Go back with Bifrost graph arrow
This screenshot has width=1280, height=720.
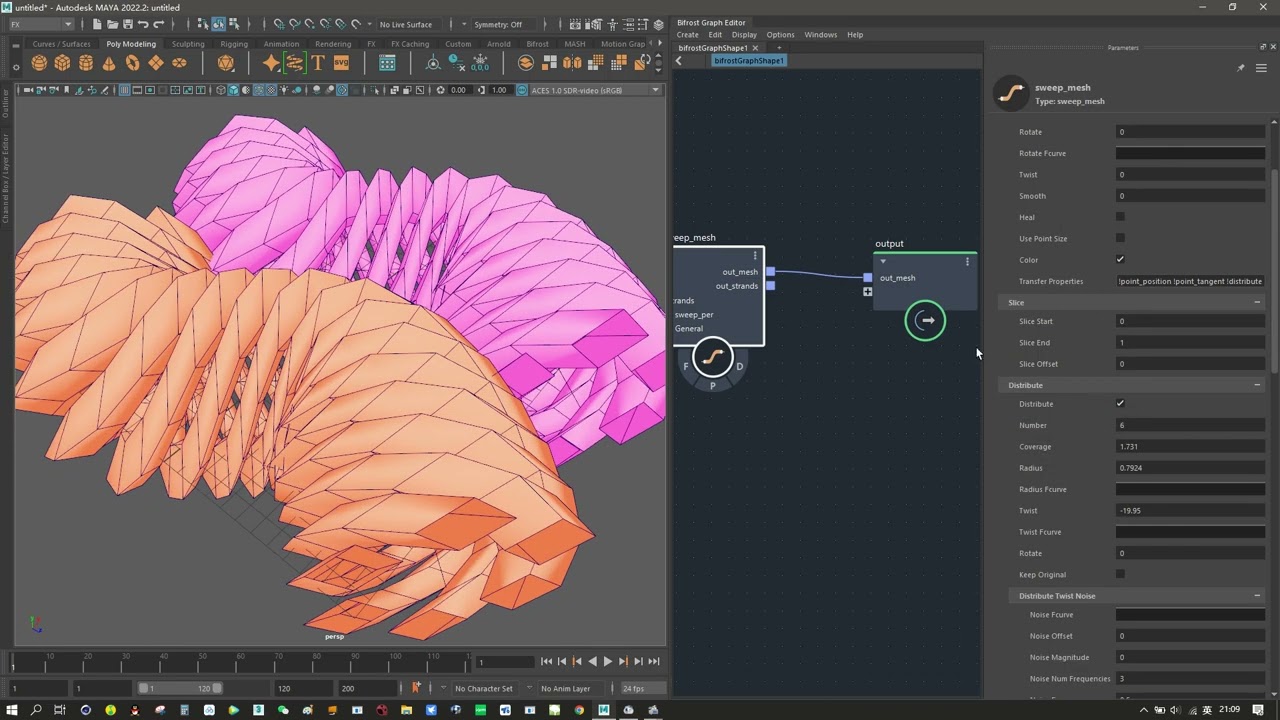coord(679,61)
